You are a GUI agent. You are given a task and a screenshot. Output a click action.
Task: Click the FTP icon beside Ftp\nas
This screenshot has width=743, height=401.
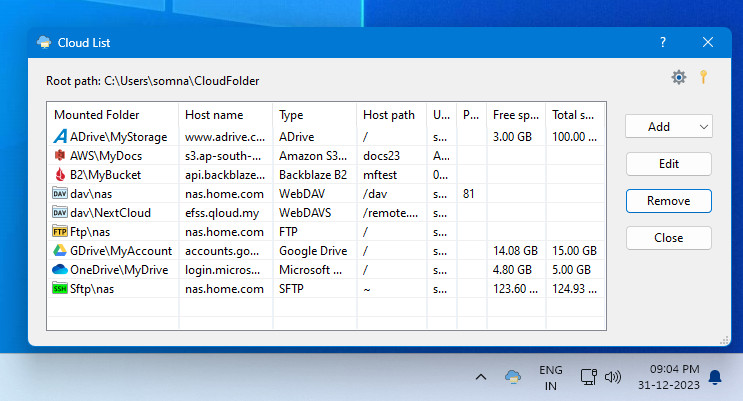(60, 231)
